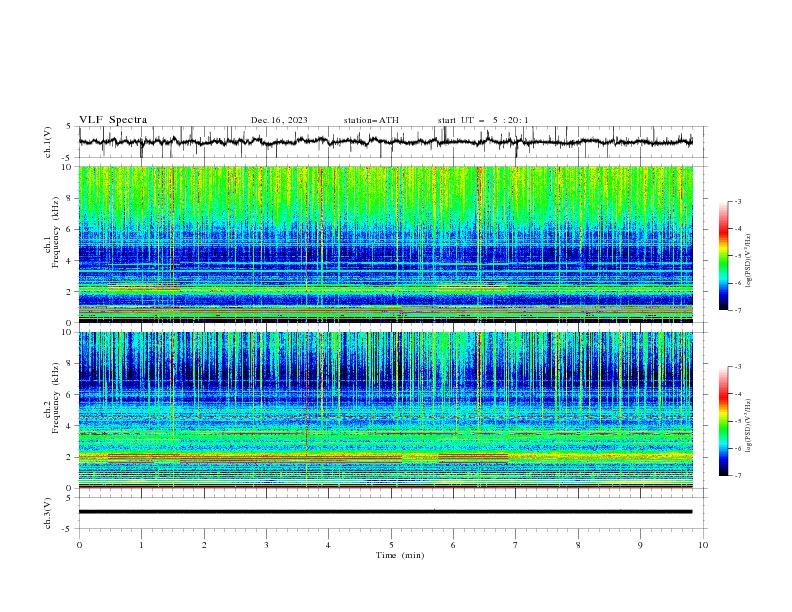Click the "9" tick on the time axis

tap(640, 545)
